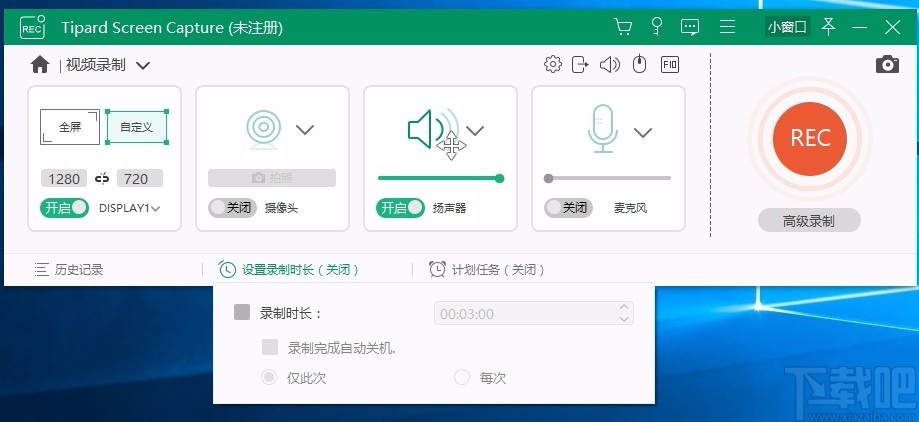
Task: Expand the webcam options dropdown arrow
Action: pyautogui.click(x=305, y=130)
